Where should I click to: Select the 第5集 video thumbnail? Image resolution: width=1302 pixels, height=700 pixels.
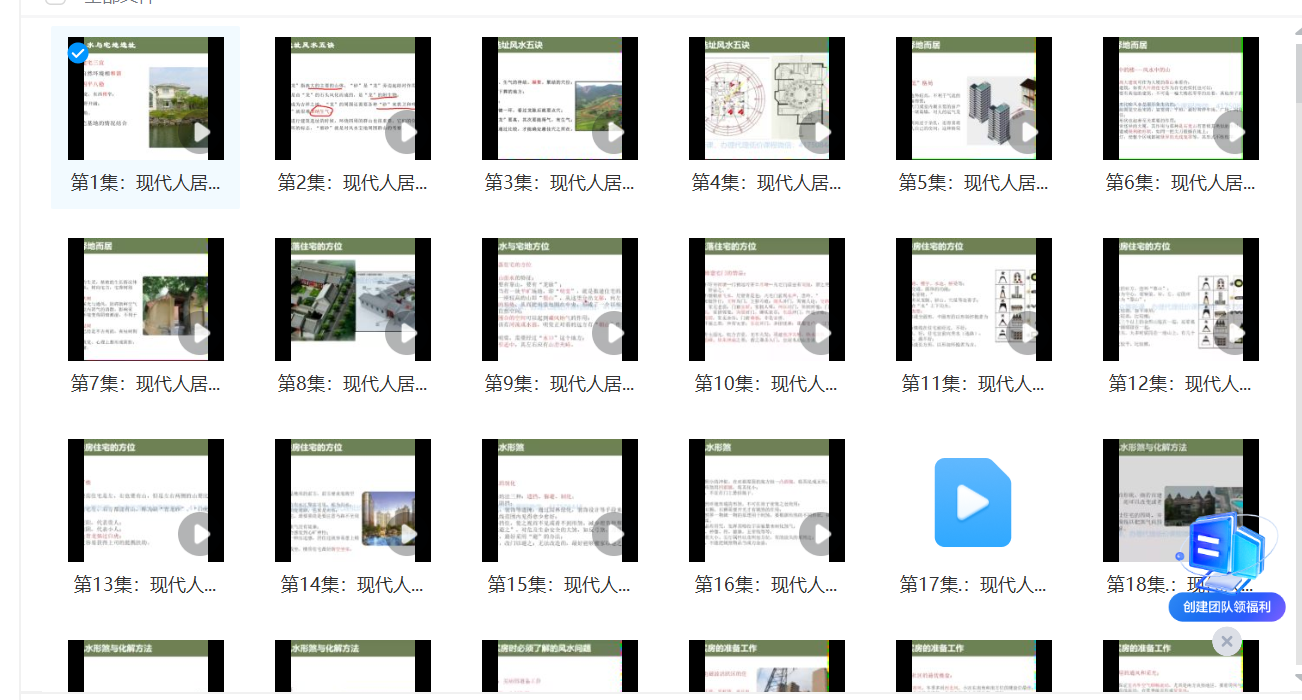[973, 99]
